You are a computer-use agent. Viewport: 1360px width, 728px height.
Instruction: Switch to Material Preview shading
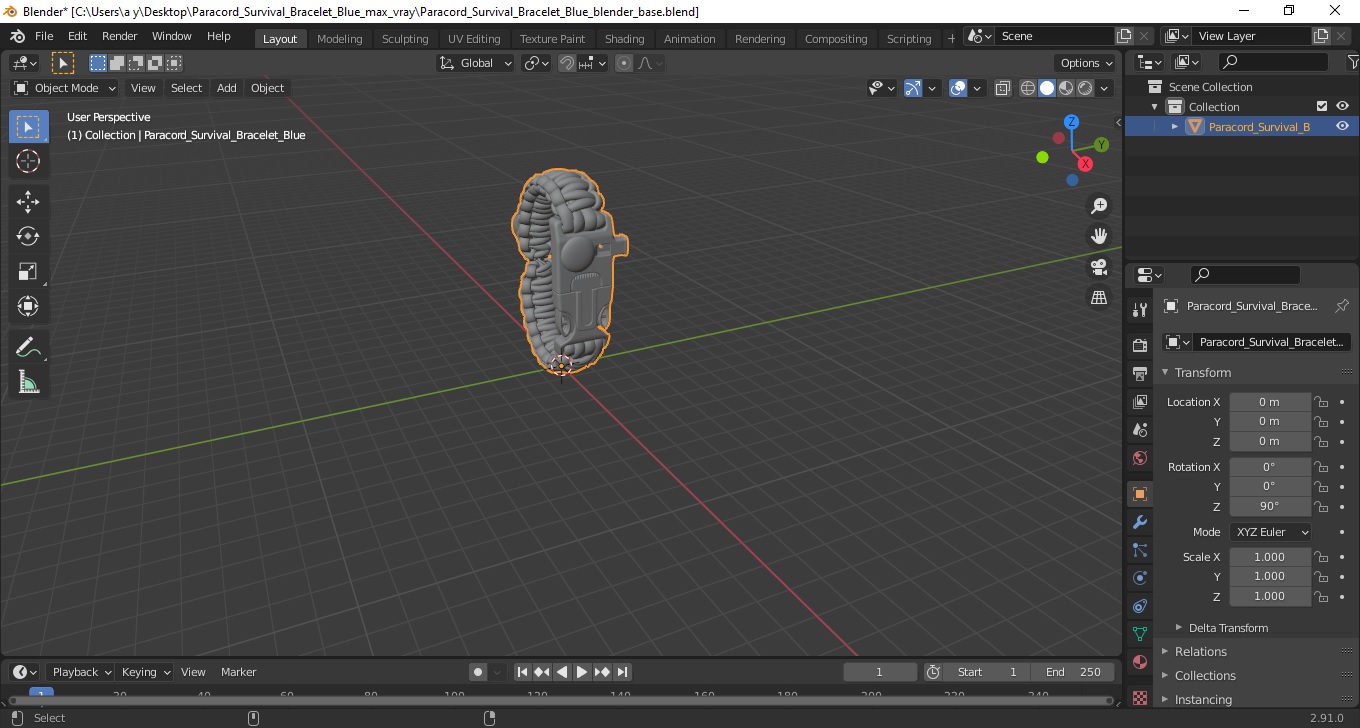1066,88
